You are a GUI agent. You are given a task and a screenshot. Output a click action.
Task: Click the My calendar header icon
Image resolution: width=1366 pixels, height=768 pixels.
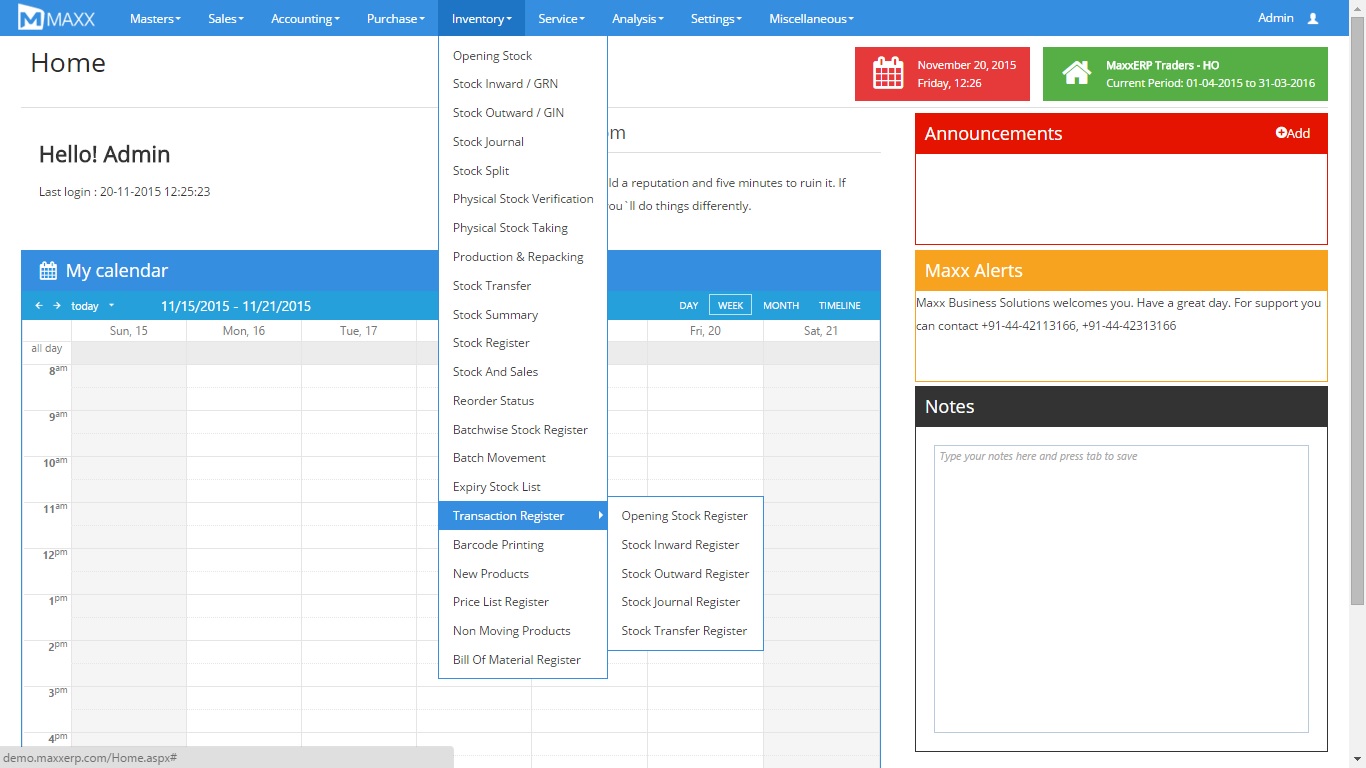[x=48, y=271]
